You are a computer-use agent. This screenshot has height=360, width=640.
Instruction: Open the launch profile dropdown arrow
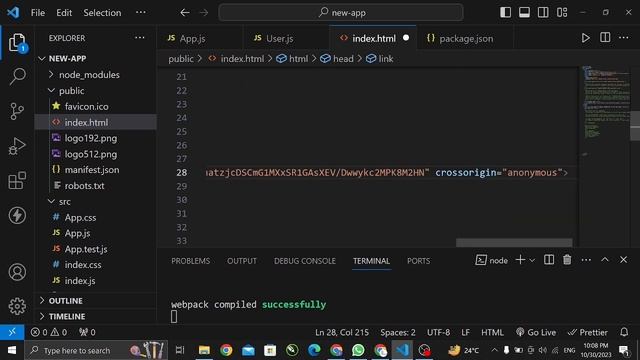[x=532, y=260]
